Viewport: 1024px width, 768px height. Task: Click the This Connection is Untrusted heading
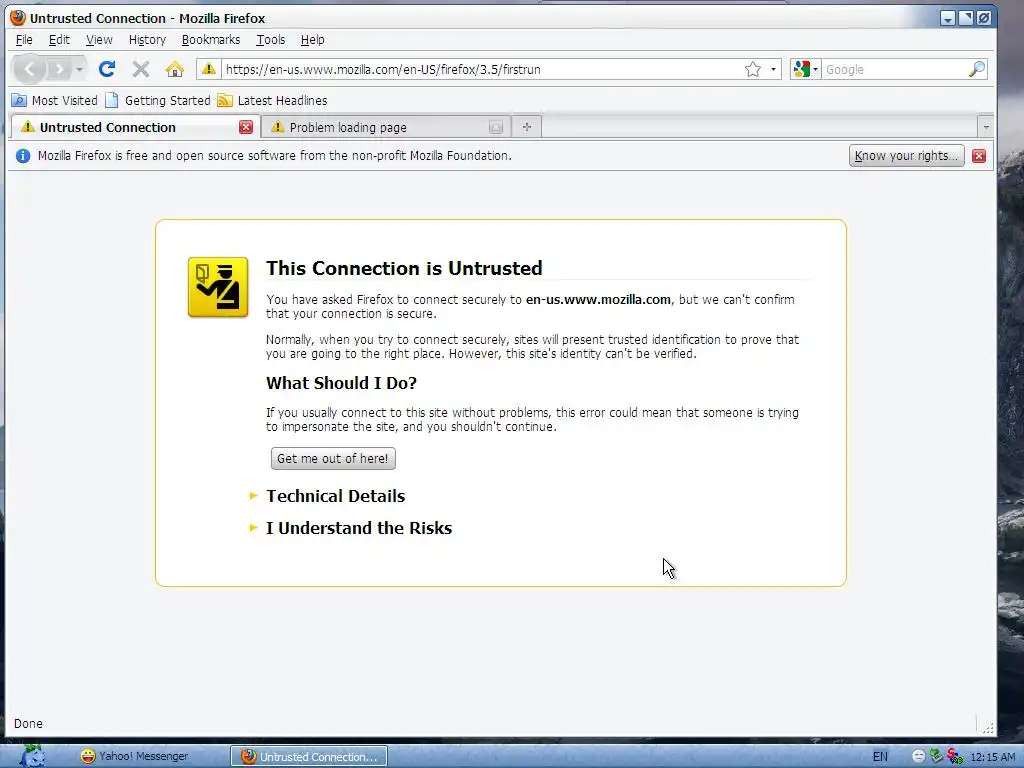[404, 268]
